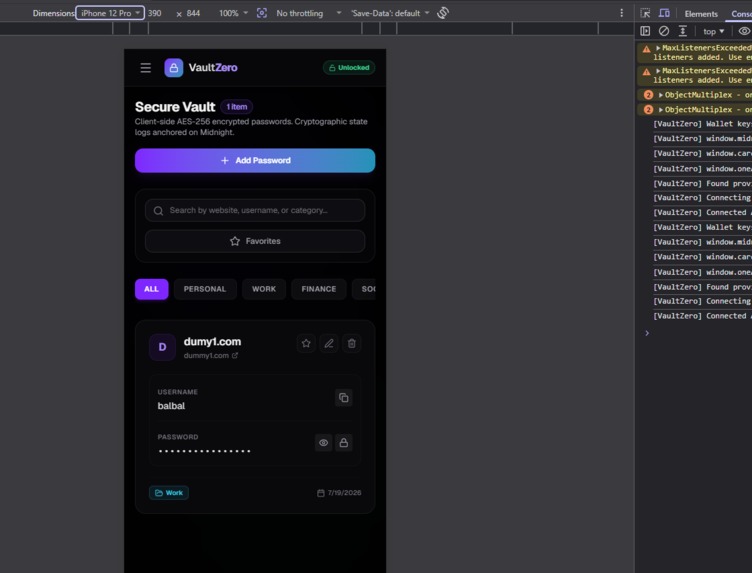Click the D avatar of dumy1.com
Viewport: 752px width, 573px height.
162,347
